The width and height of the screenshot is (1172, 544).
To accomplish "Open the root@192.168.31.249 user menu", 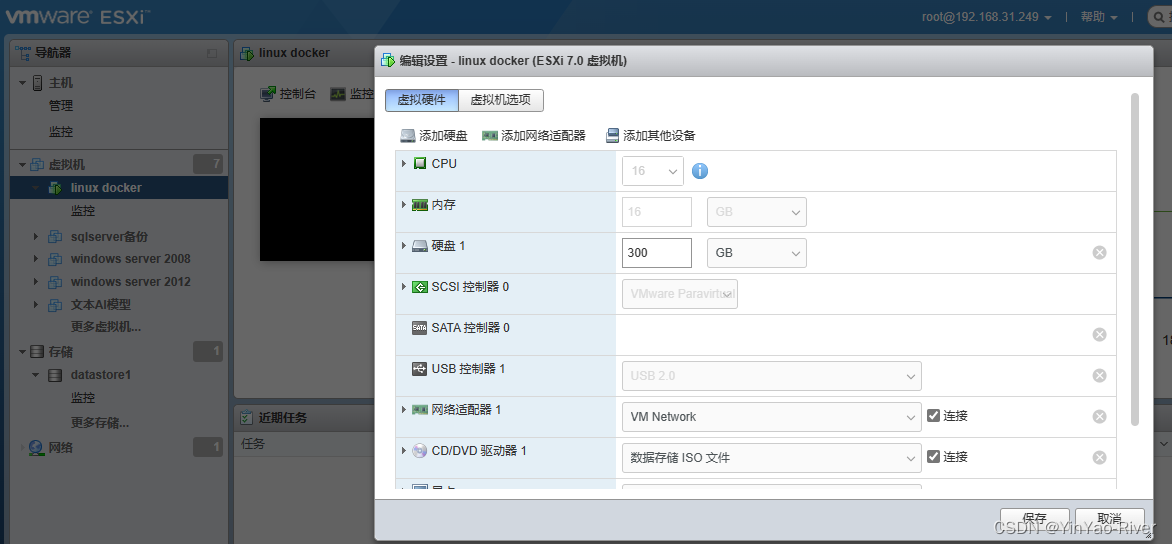I will [987, 16].
